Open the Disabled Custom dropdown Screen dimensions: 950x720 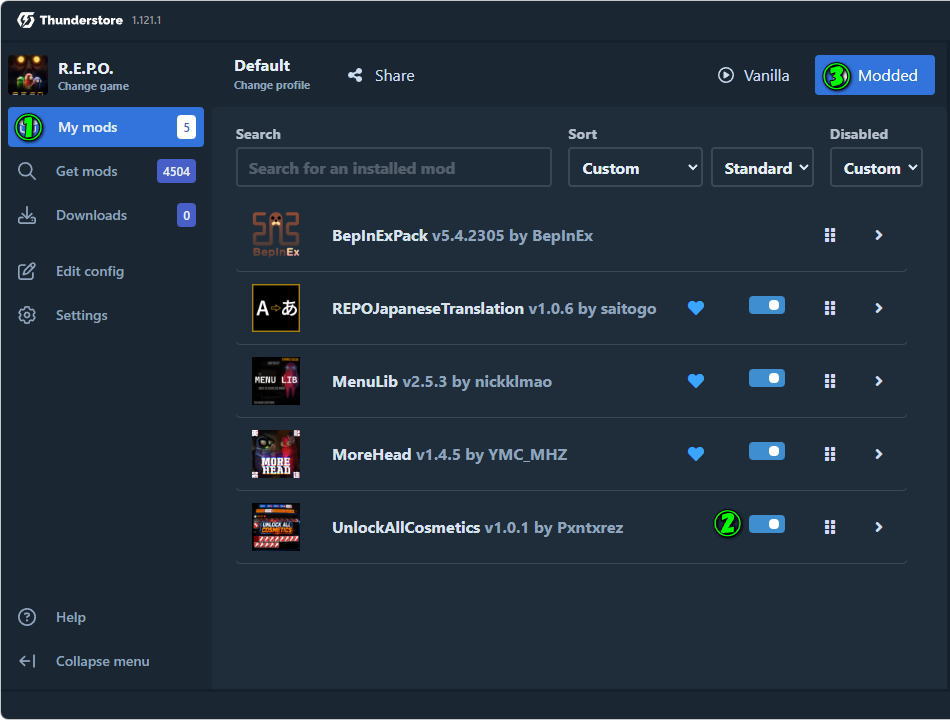point(876,167)
